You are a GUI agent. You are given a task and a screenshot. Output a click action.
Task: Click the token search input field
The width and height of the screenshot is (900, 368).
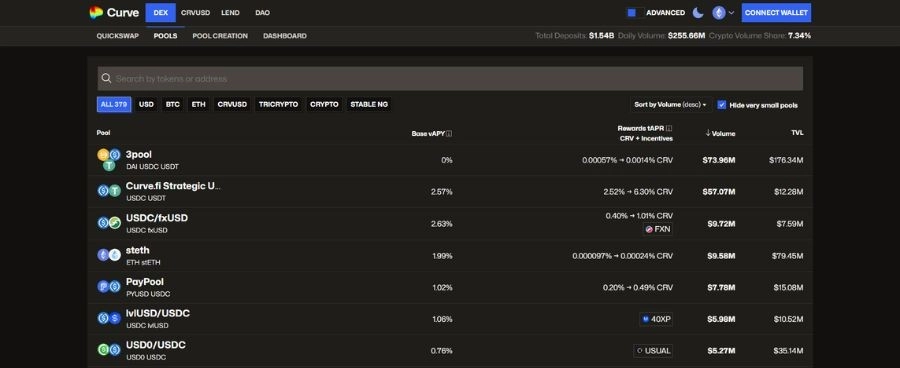450,79
